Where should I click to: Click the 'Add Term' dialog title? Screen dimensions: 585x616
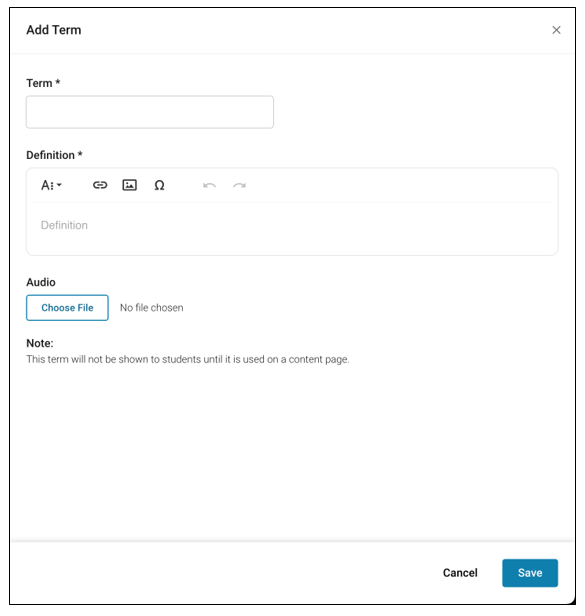54,30
